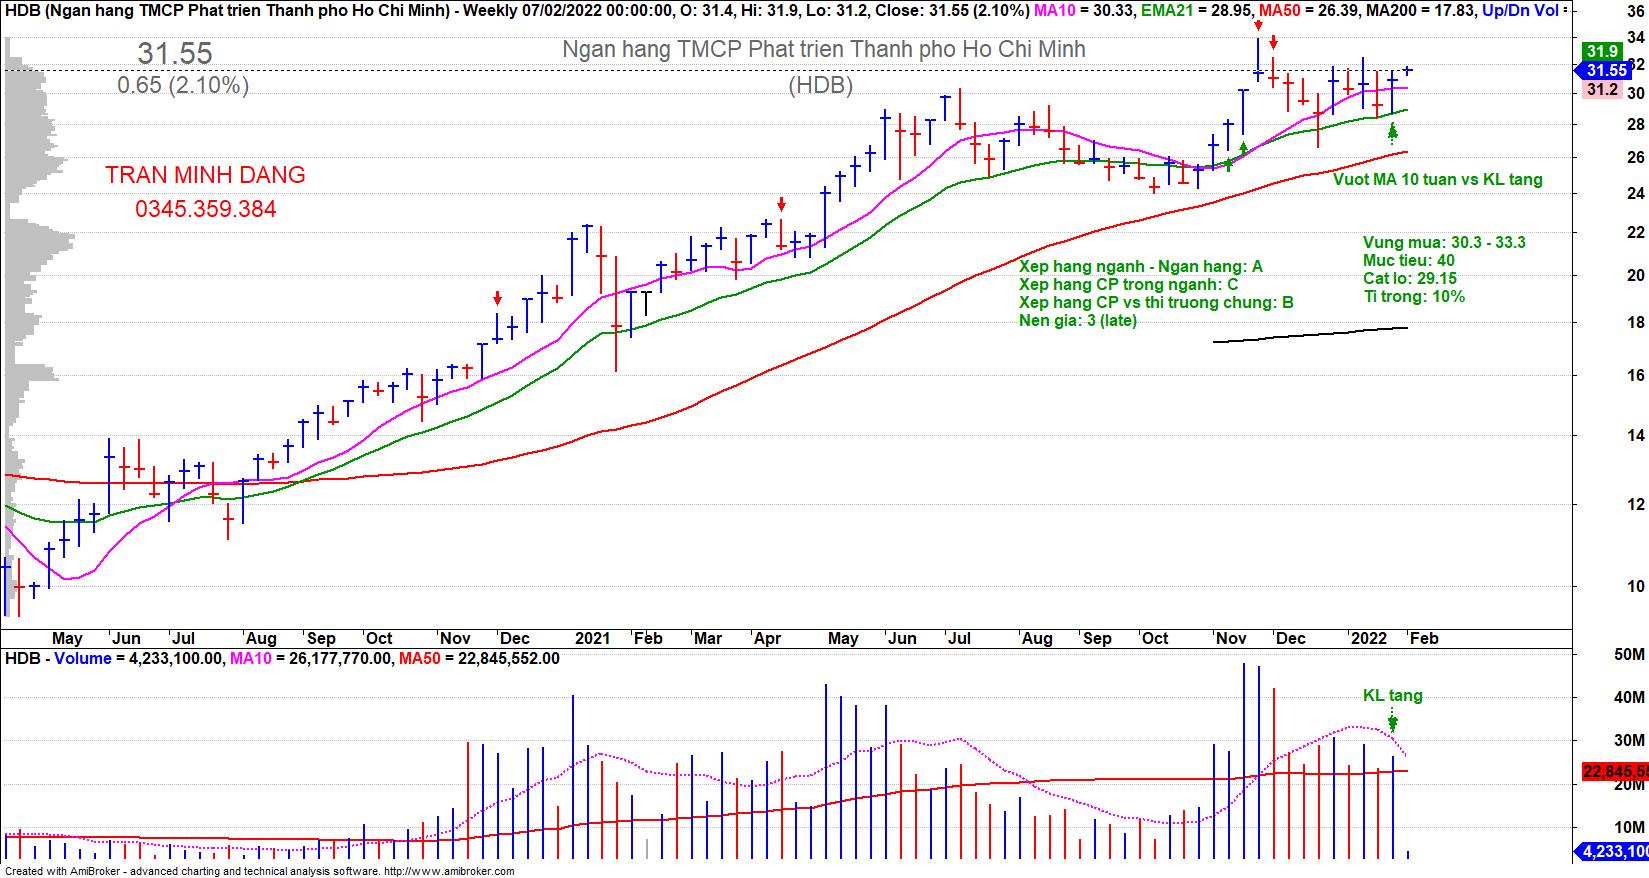Click the Up/Dn Vol label in title
The height and width of the screenshot is (878, 1649).
[x=1519, y=10]
